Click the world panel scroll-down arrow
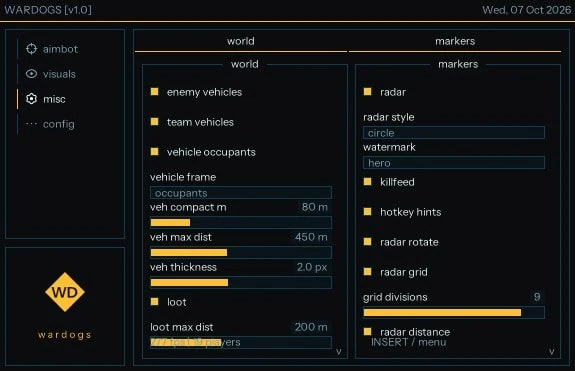Viewport: 575px width, 371px height. click(338, 352)
